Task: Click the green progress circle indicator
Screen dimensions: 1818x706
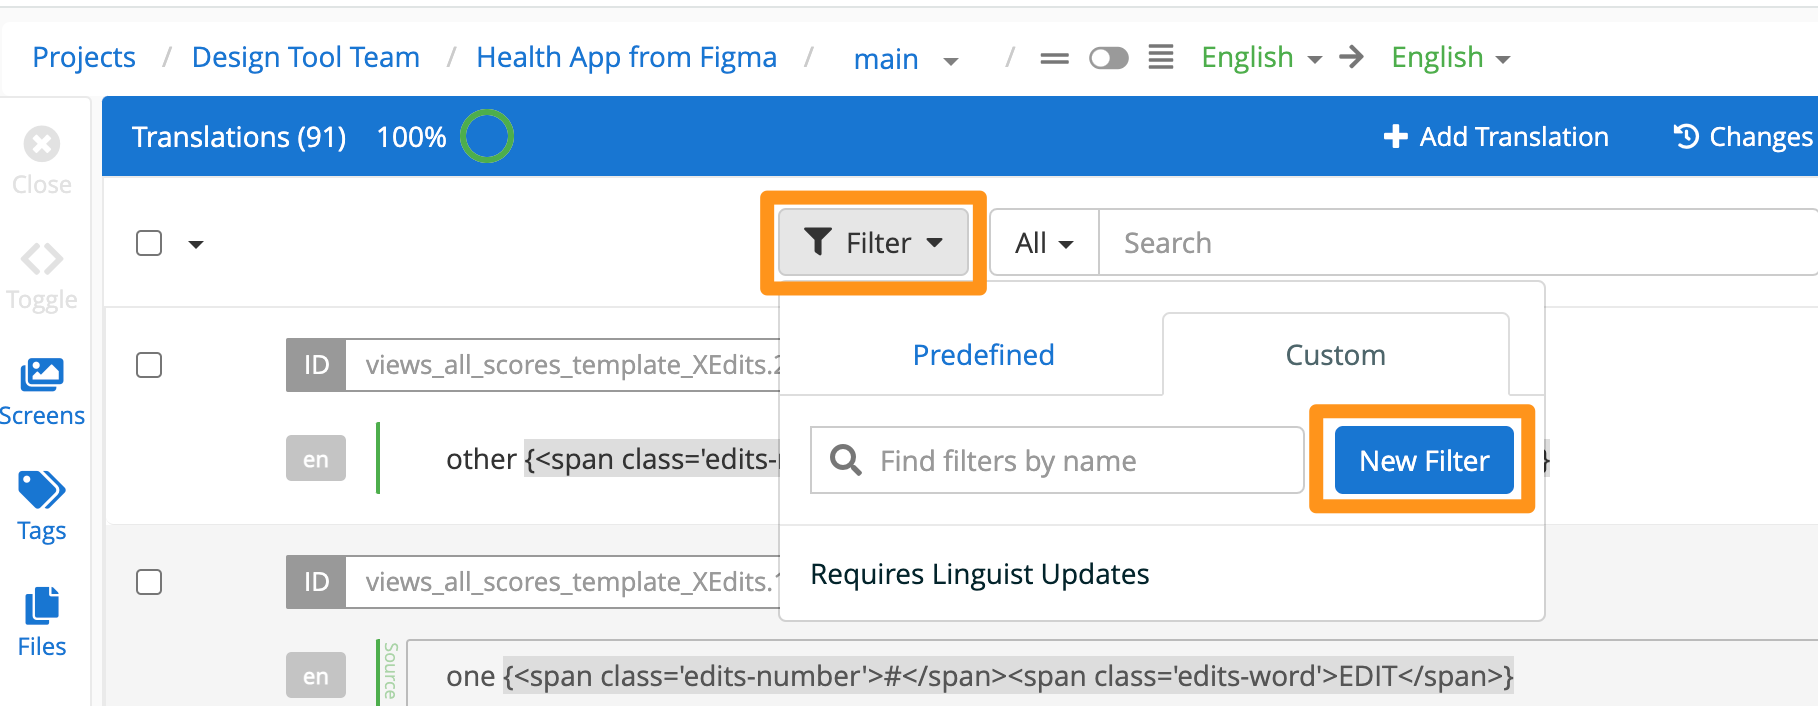Action: pyautogui.click(x=487, y=136)
